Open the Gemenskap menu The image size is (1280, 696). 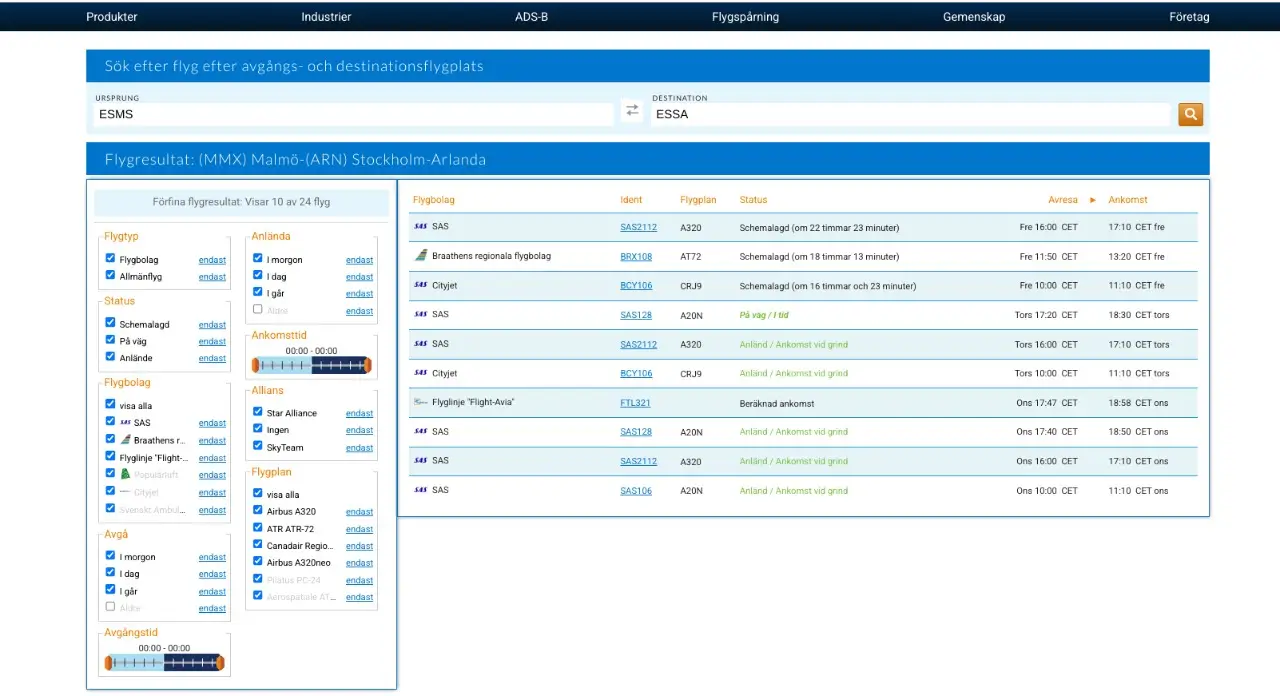tap(974, 17)
